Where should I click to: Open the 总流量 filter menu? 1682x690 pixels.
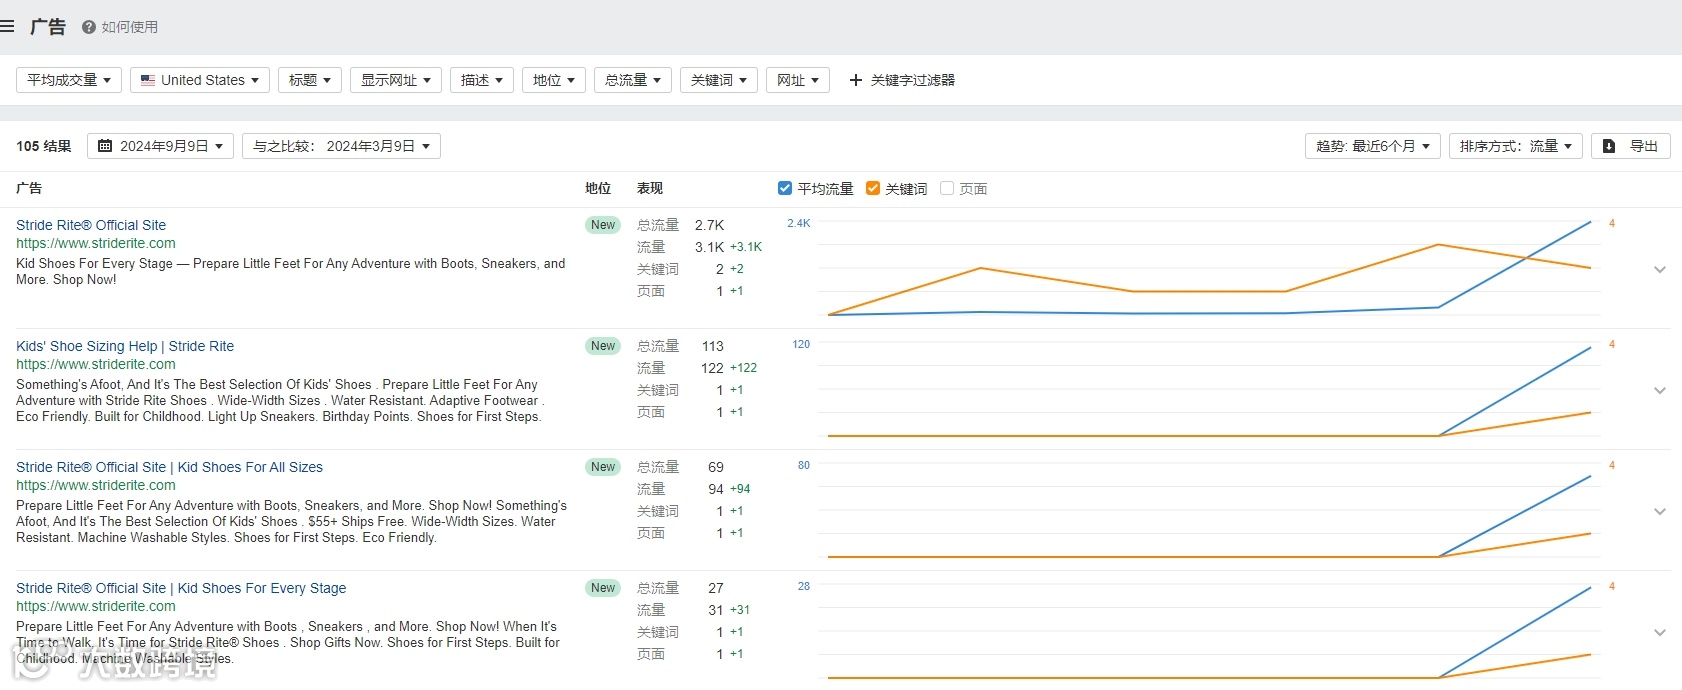point(633,80)
